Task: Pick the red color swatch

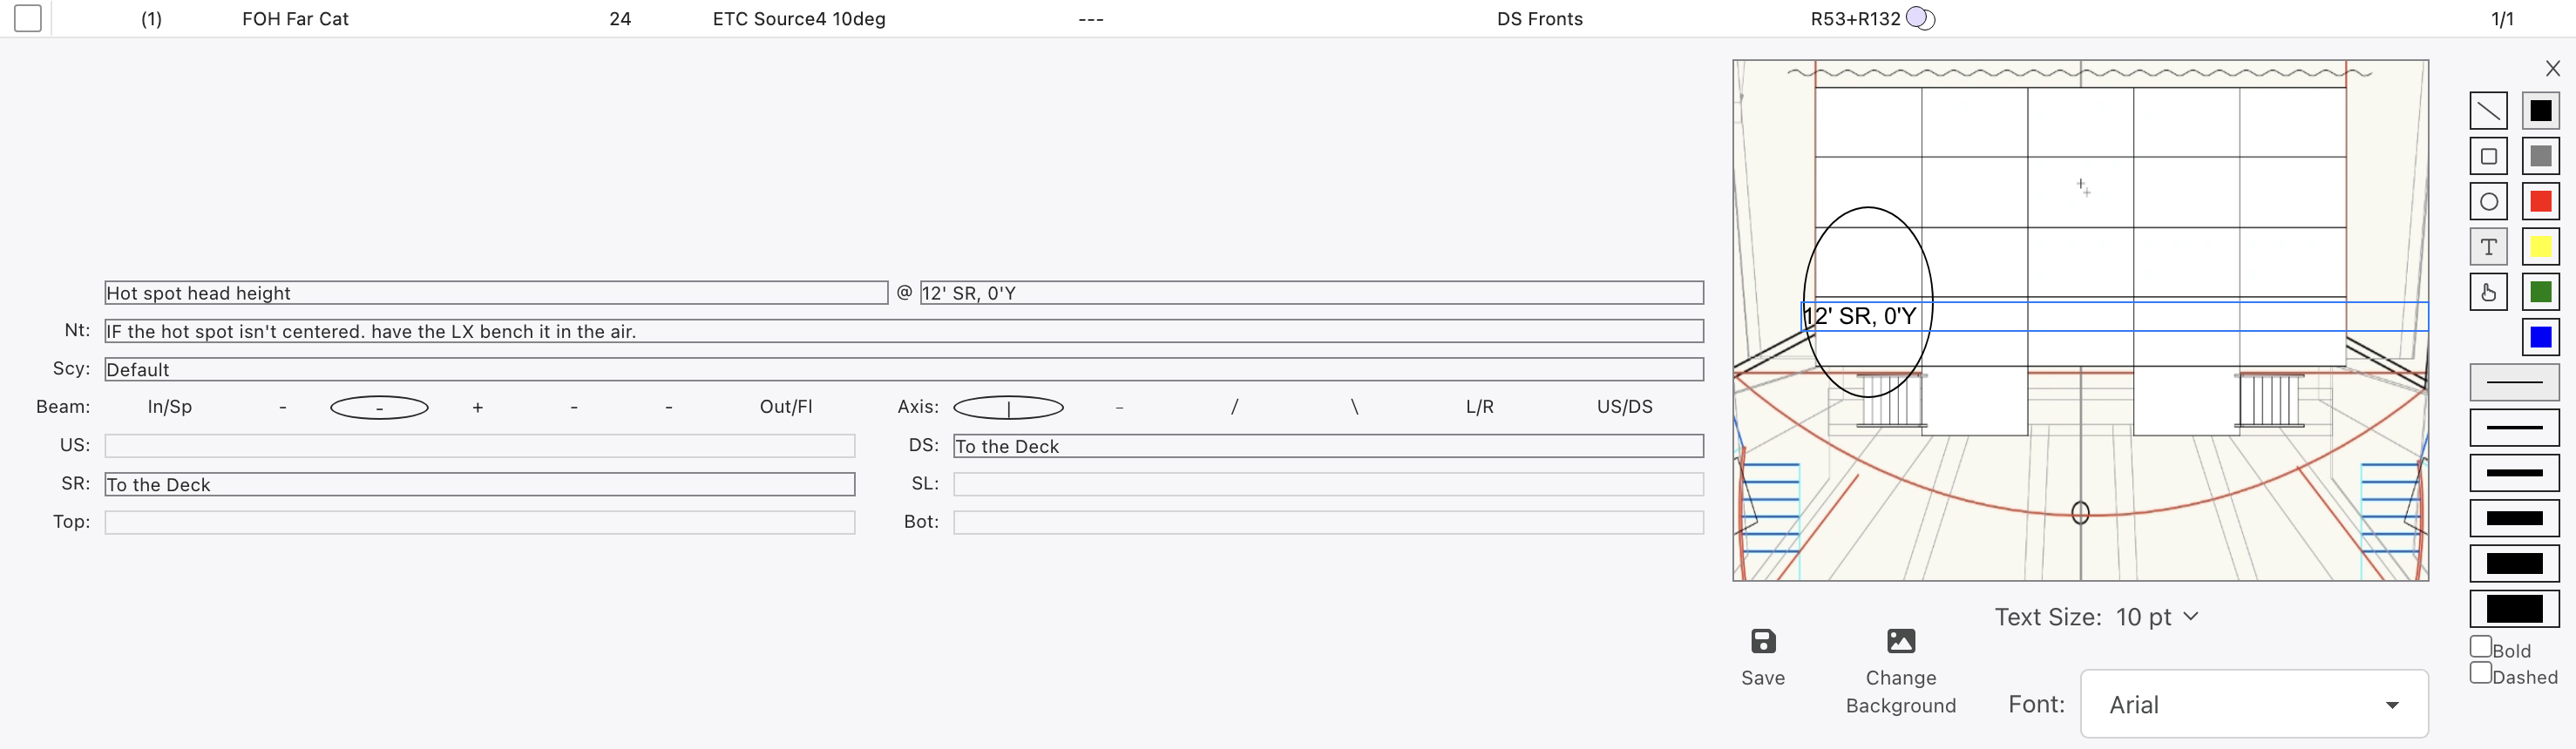Action: 2540,202
